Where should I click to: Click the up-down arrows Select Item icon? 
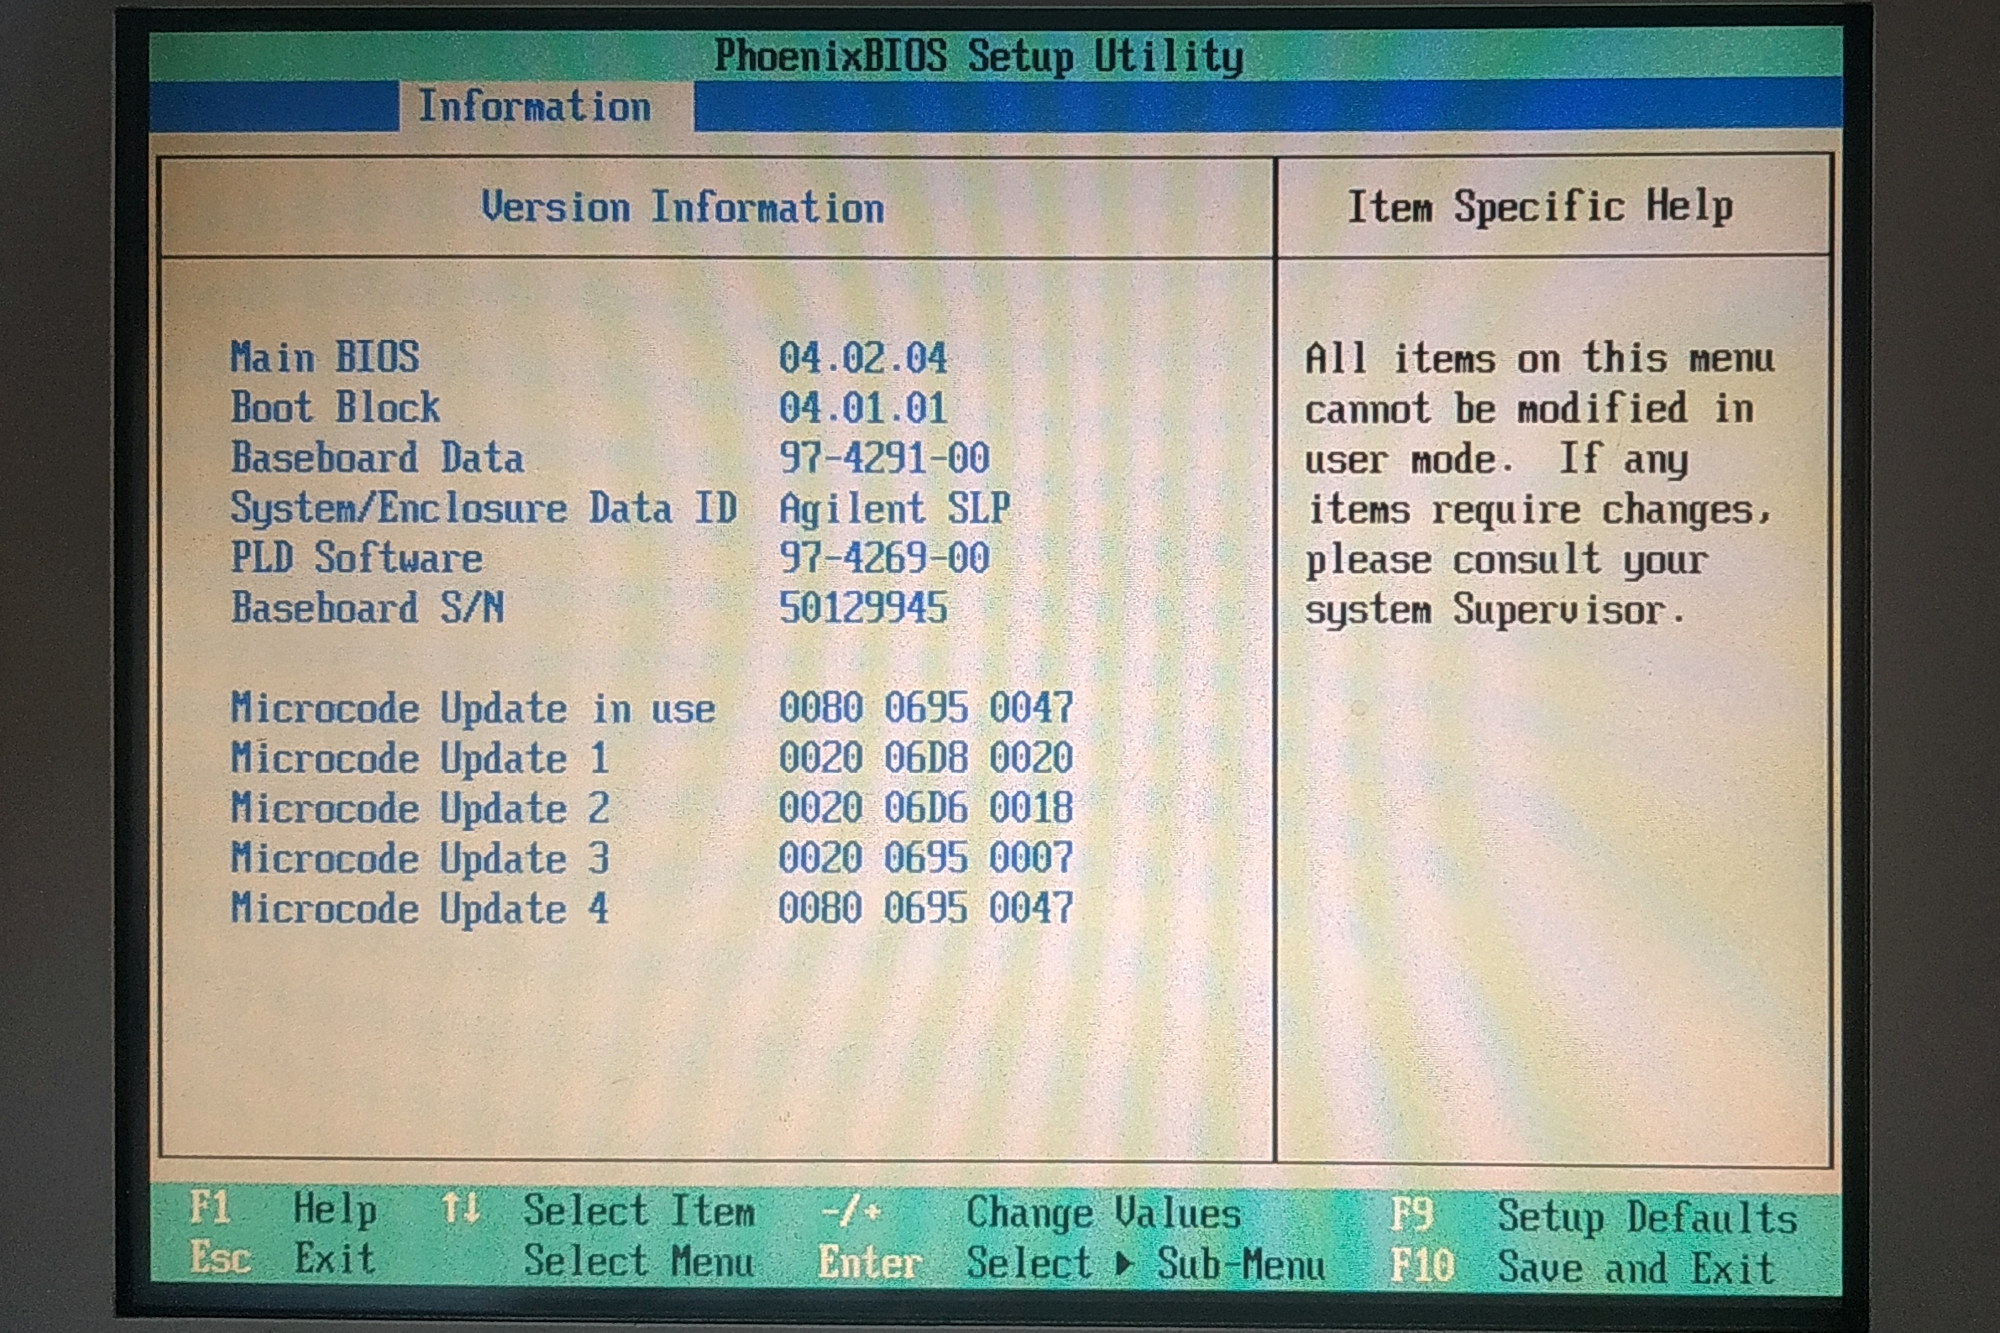461,1208
